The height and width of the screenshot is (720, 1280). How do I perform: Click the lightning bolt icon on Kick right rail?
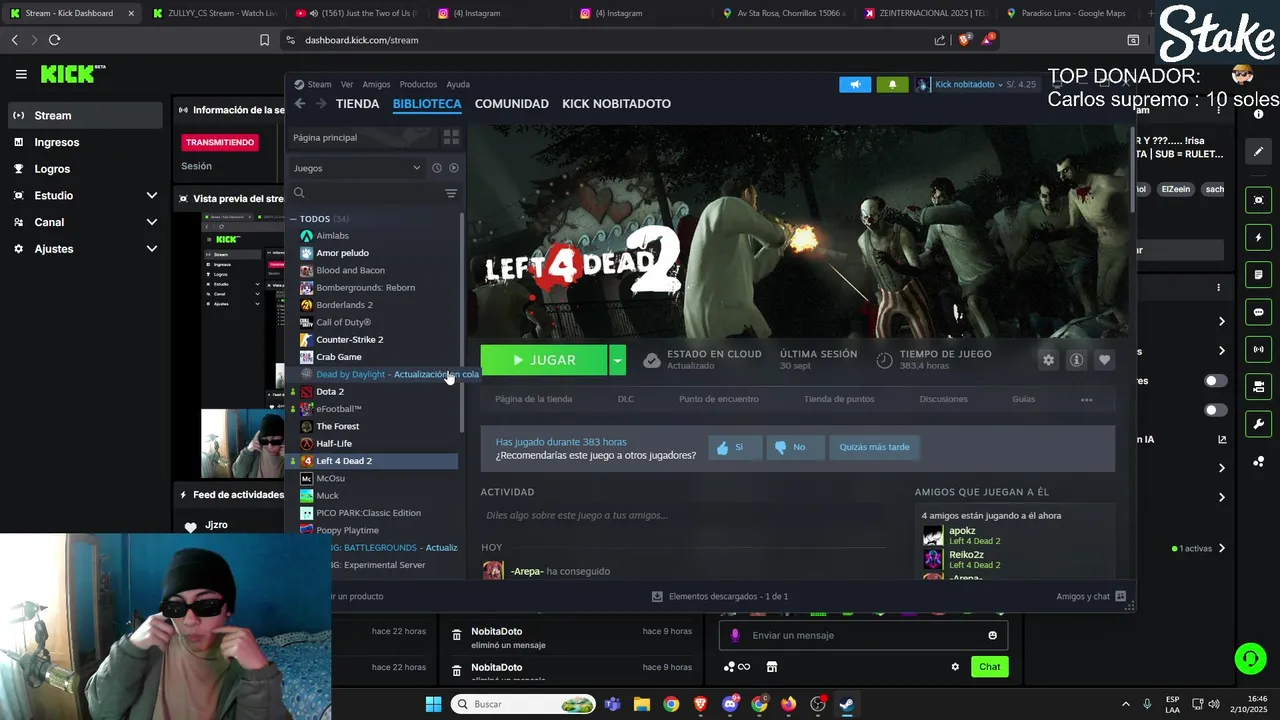point(1258,238)
